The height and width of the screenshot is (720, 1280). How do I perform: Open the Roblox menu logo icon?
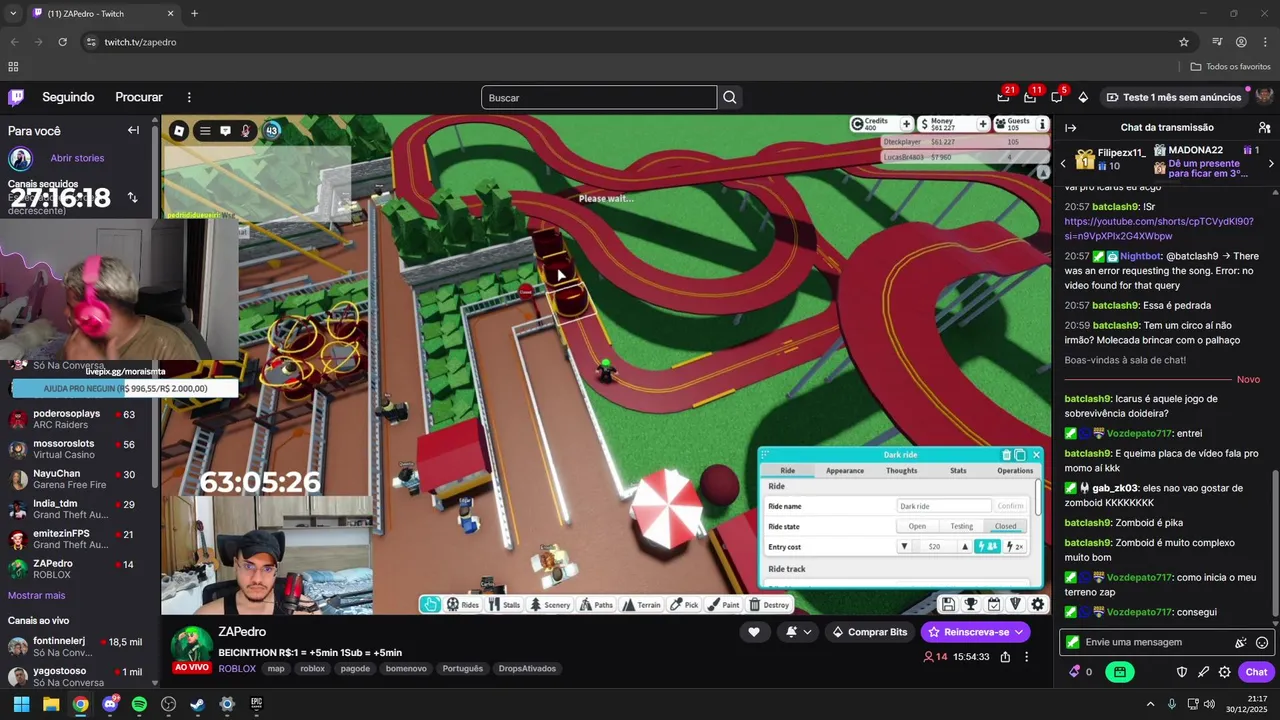pos(179,130)
